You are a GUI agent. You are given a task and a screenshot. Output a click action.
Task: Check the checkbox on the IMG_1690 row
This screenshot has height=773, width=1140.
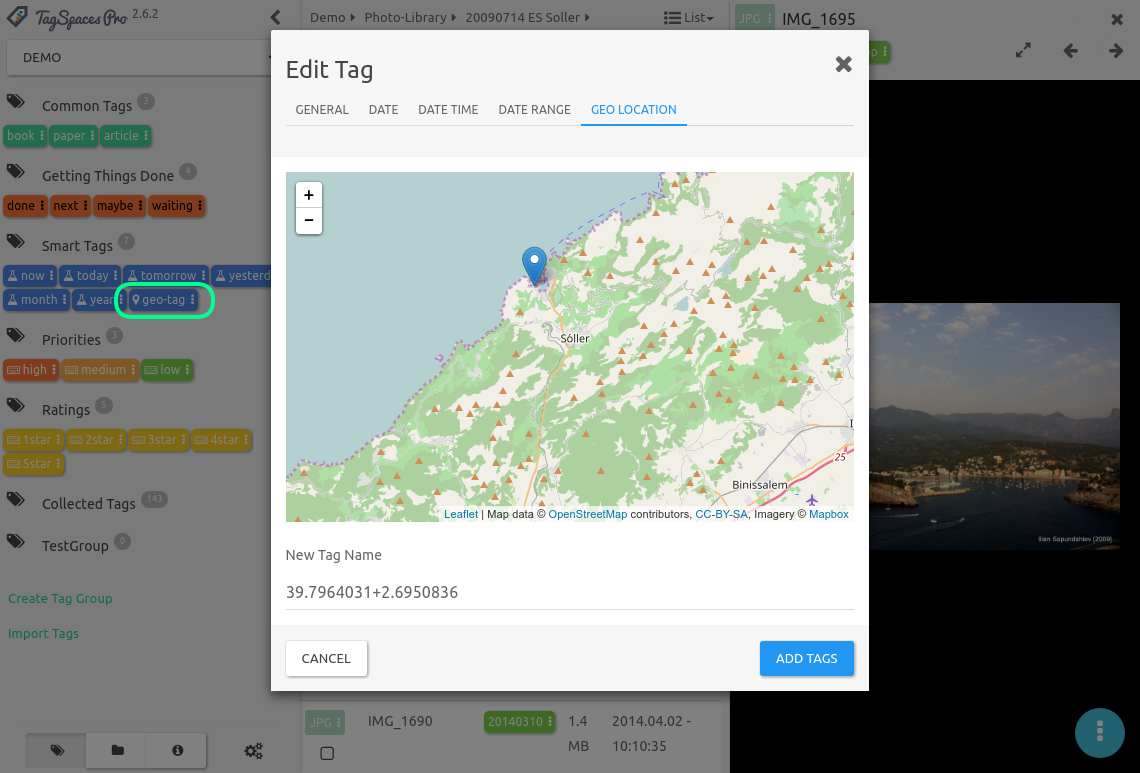tap(328, 754)
